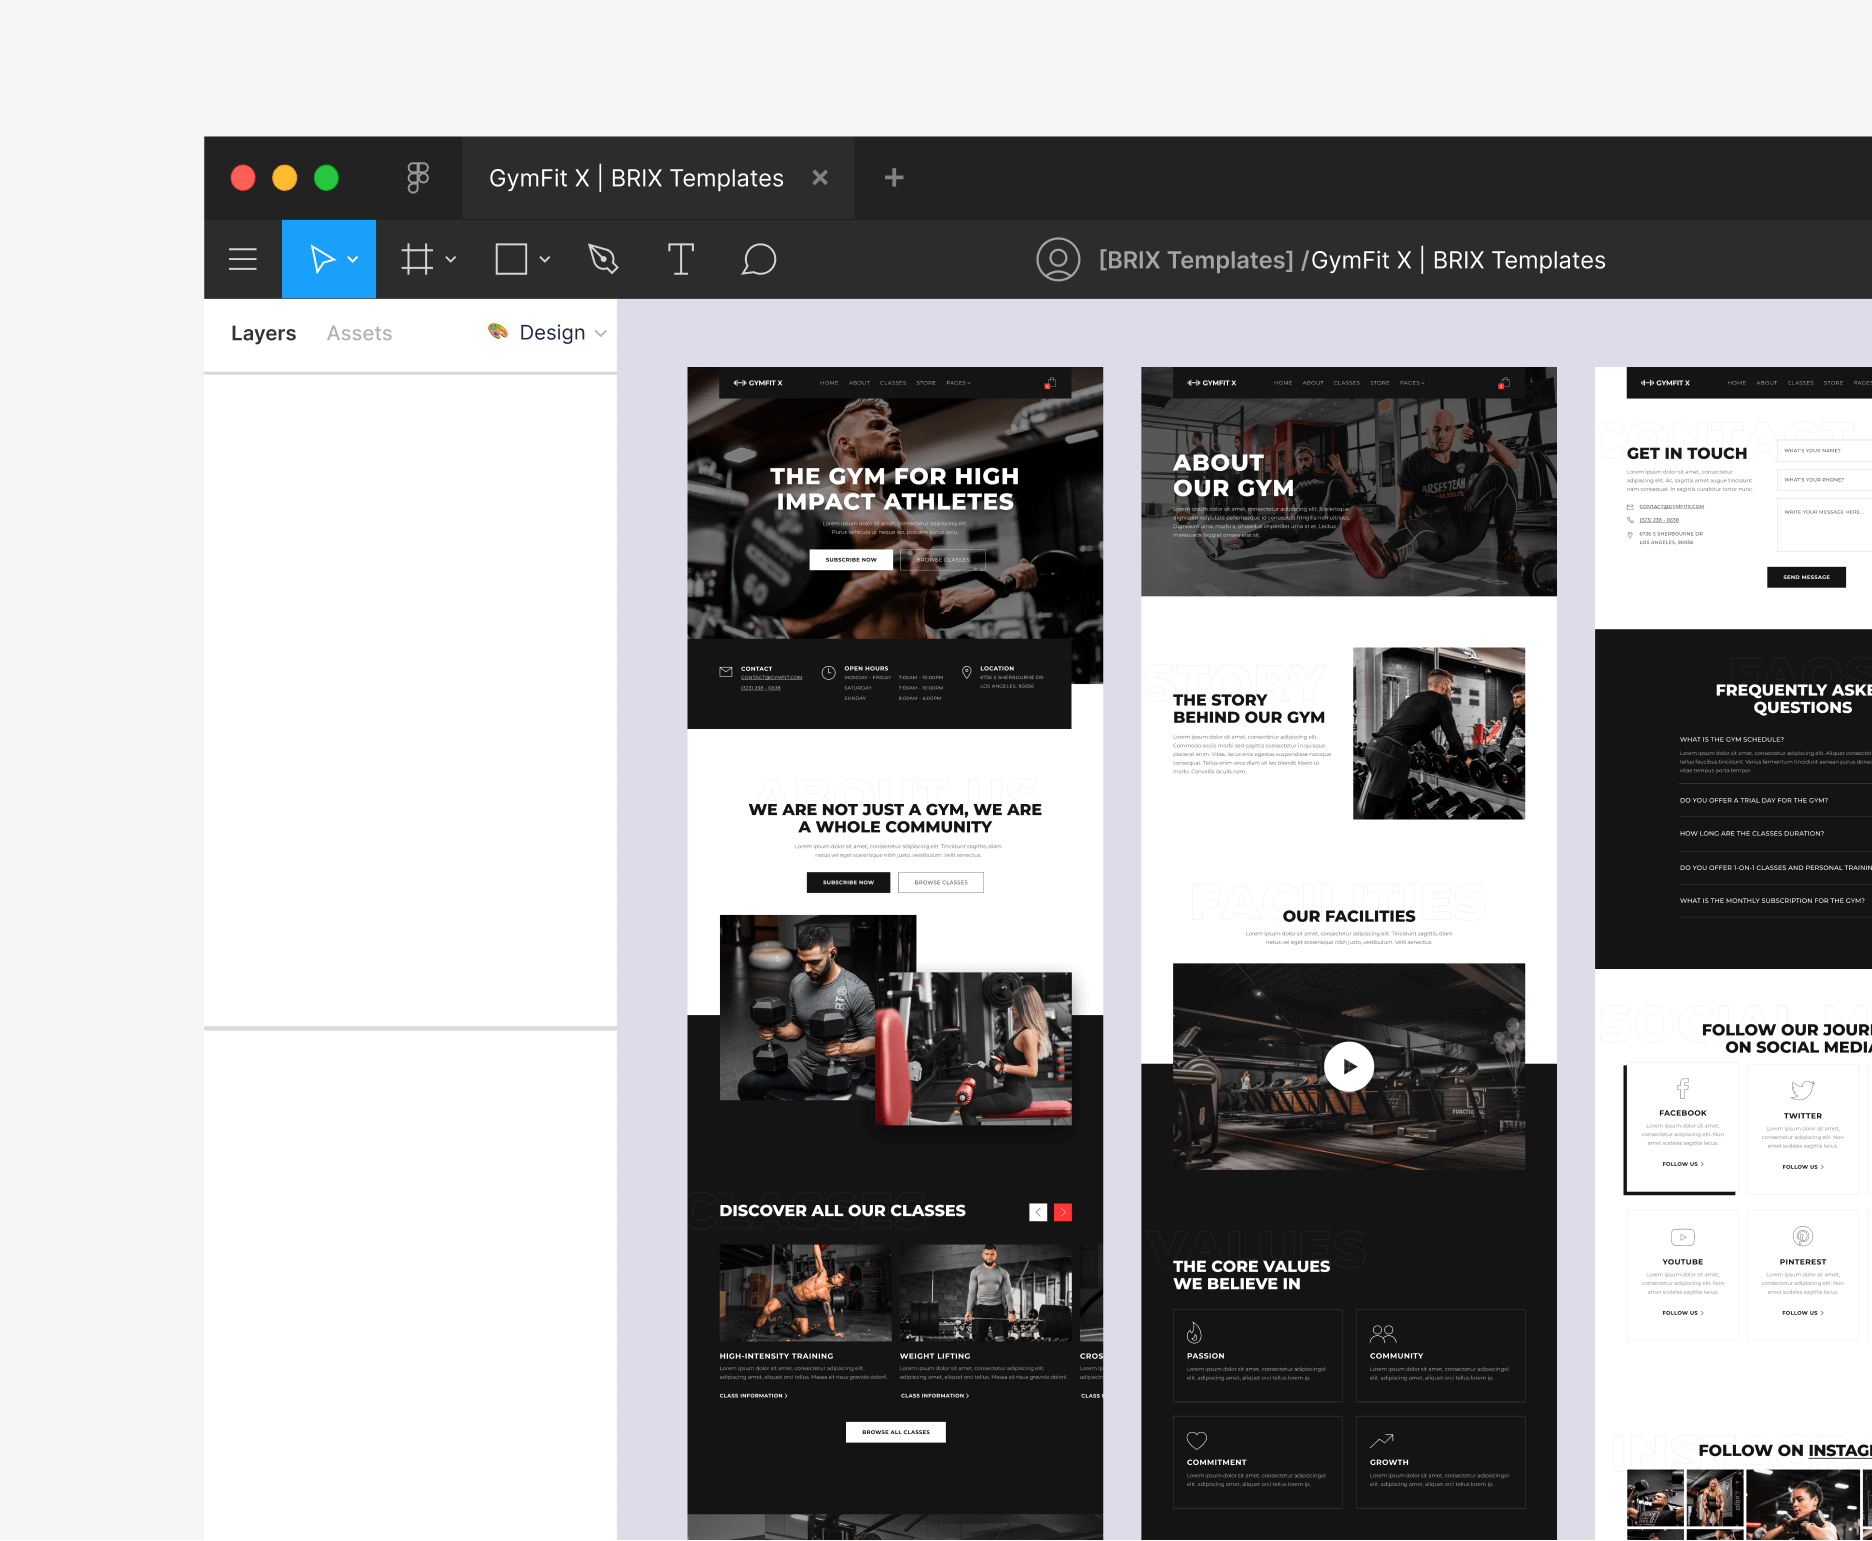This screenshot has height=1541, width=1872.
Task: Click the YouTube icon
Action: click(x=1683, y=1237)
